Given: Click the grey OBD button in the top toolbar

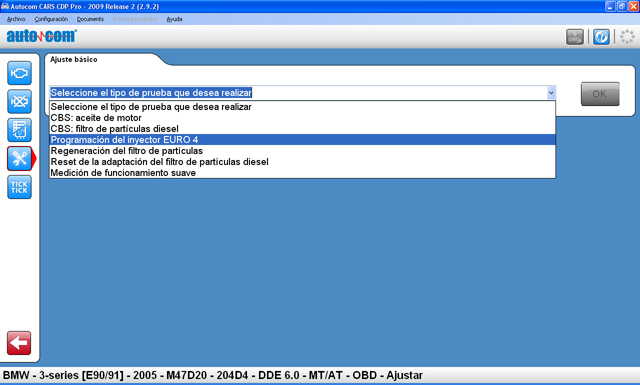Looking at the screenshot, I should pos(575,37).
